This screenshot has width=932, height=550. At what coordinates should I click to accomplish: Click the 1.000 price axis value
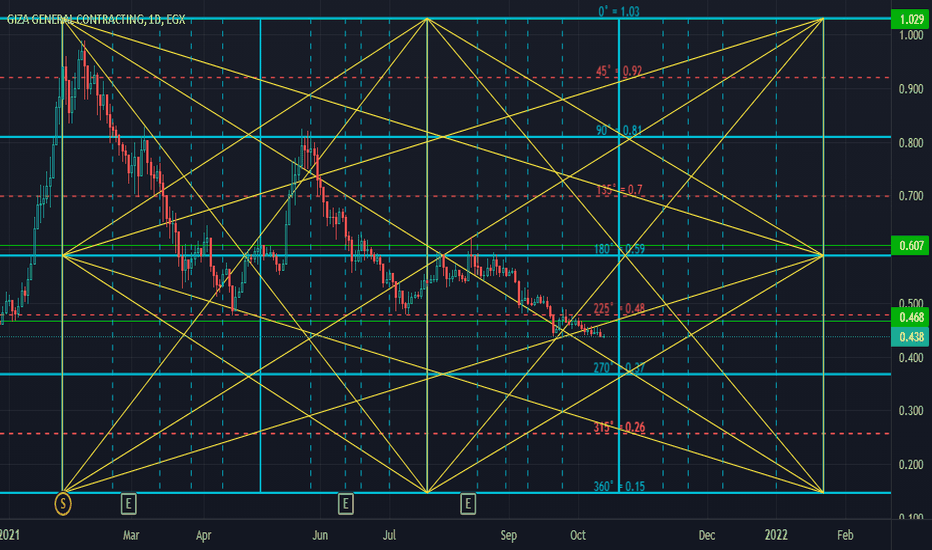point(911,35)
